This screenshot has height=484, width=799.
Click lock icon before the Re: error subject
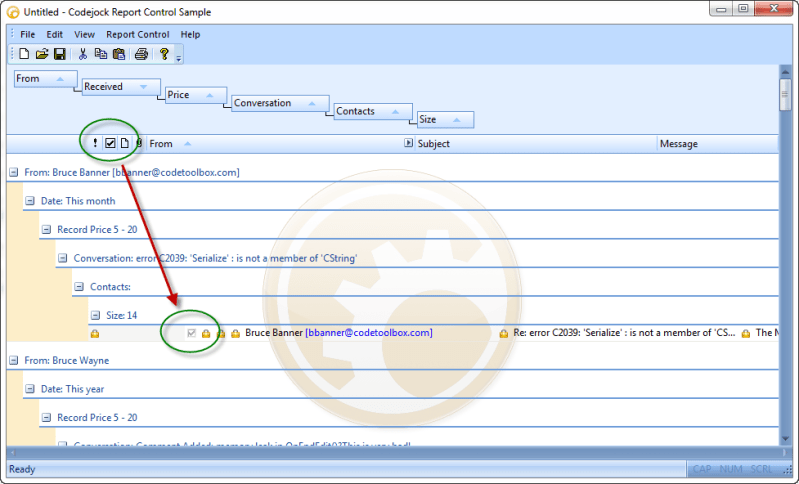point(504,334)
